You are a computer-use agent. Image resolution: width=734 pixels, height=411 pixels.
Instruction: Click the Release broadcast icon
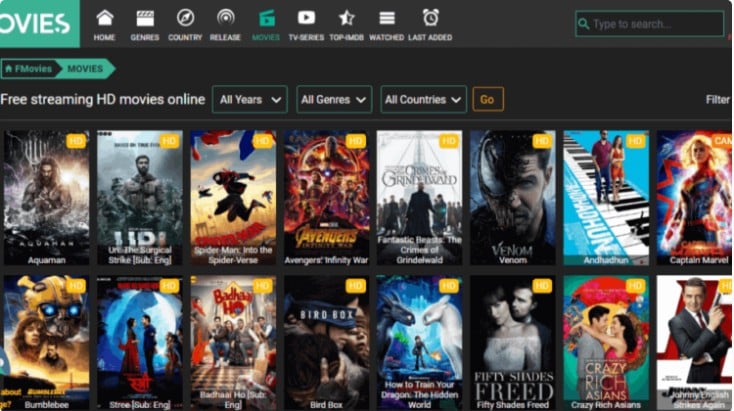(225, 18)
